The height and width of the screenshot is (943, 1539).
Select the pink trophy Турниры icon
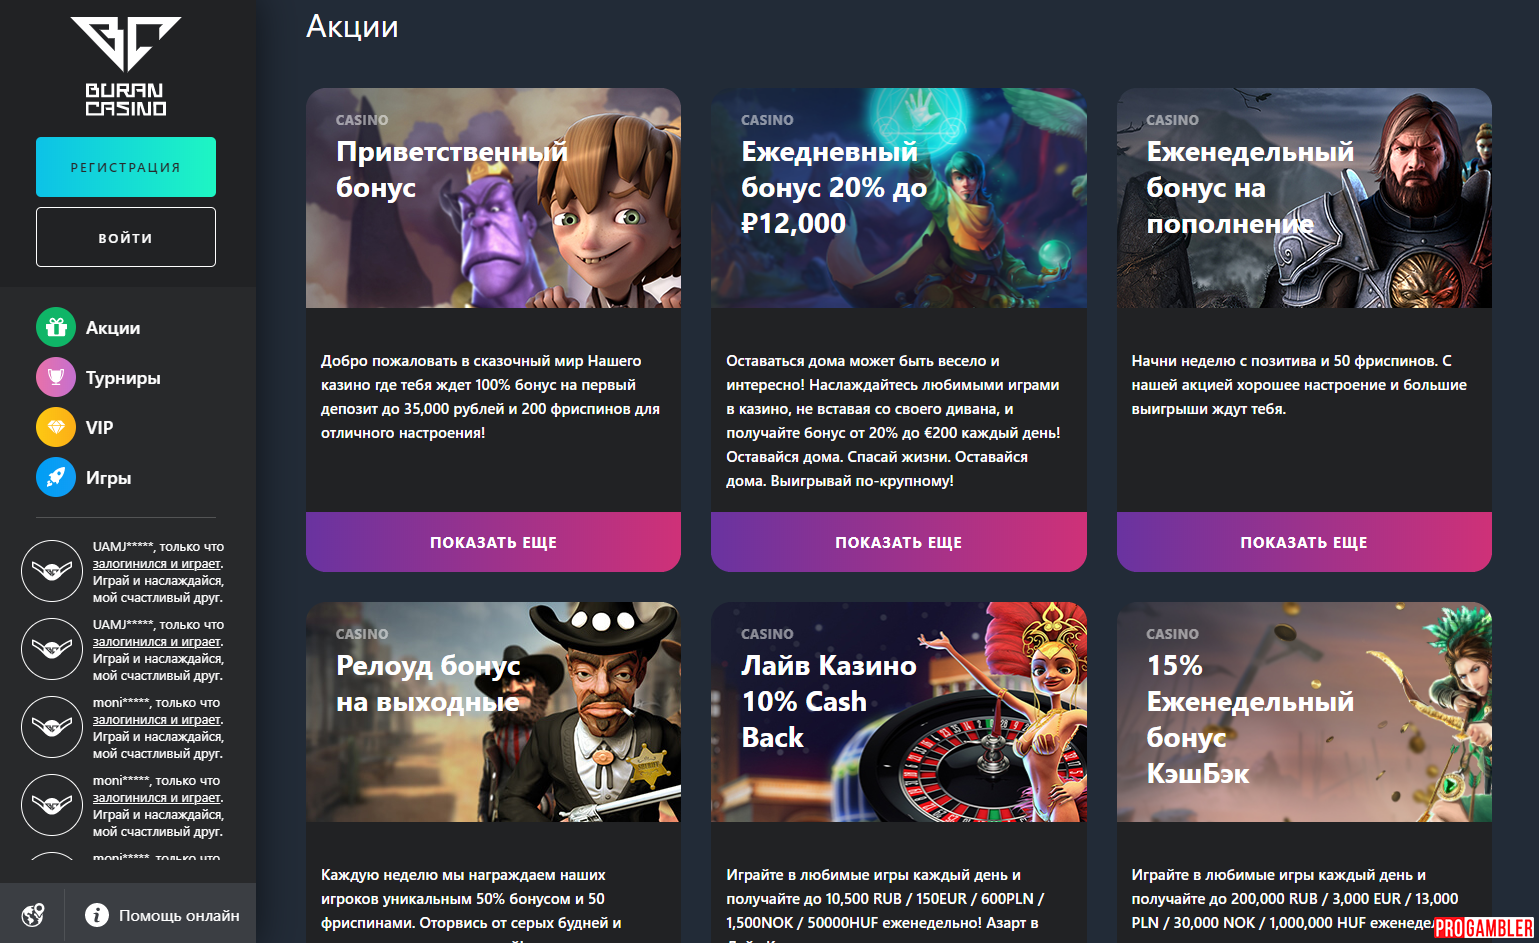click(x=56, y=377)
